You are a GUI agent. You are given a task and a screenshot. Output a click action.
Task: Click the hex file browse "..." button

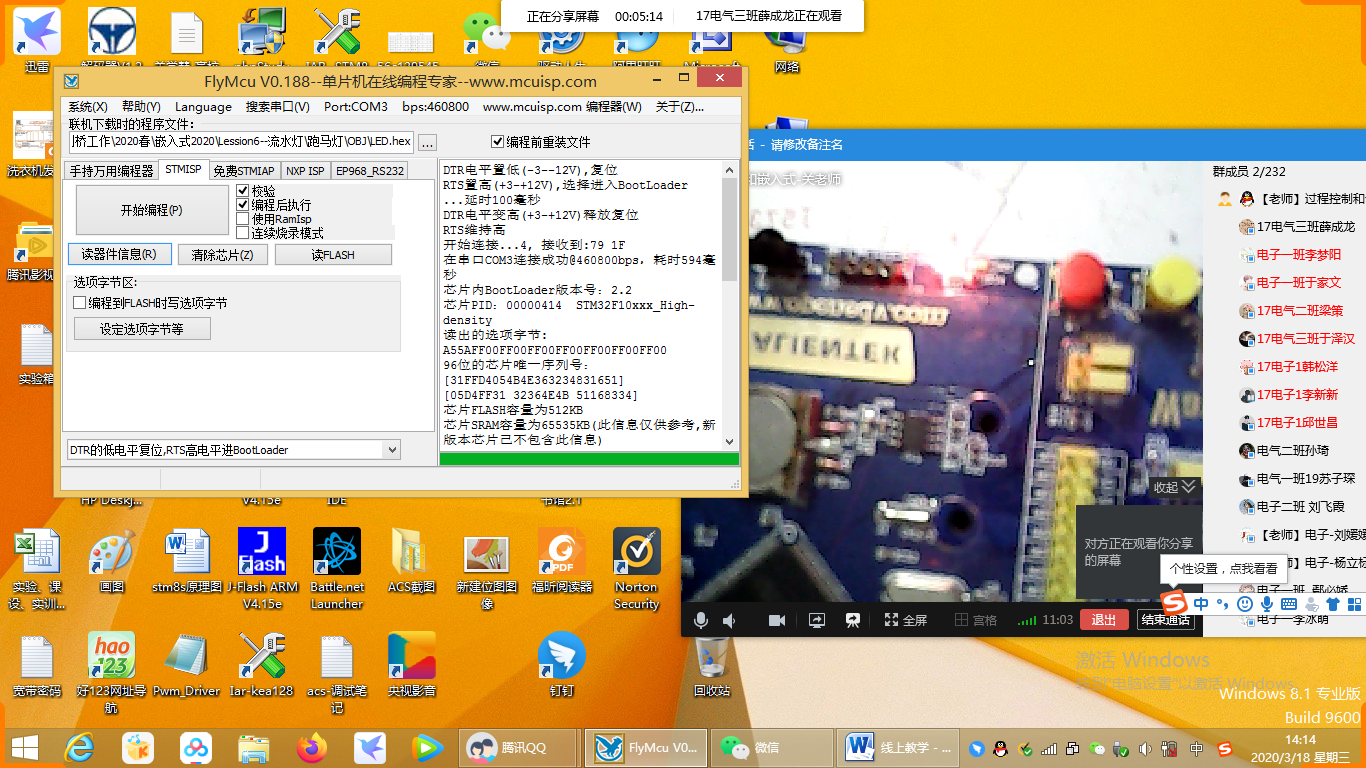click(427, 142)
